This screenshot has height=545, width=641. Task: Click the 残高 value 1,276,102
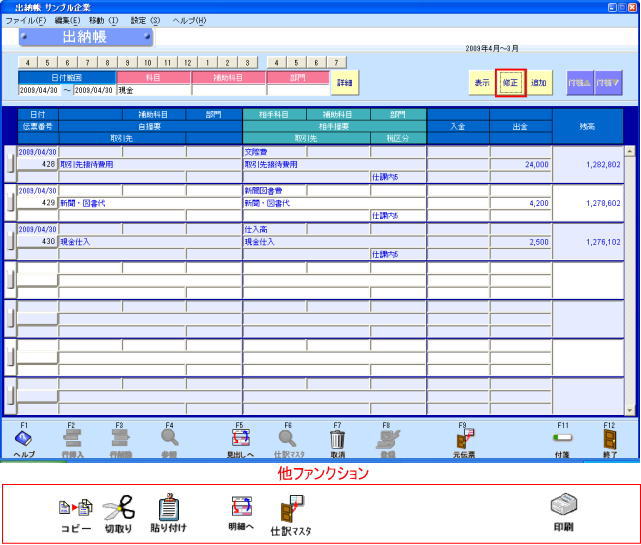(603, 242)
